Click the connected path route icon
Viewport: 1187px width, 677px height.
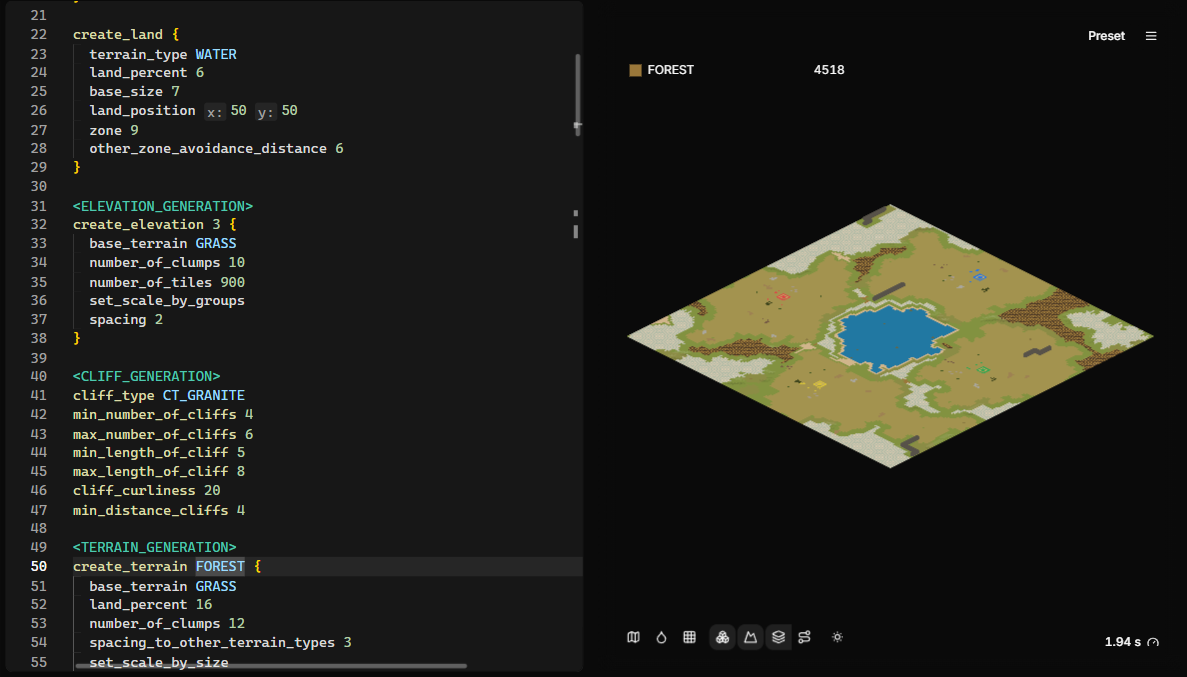[x=805, y=638]
